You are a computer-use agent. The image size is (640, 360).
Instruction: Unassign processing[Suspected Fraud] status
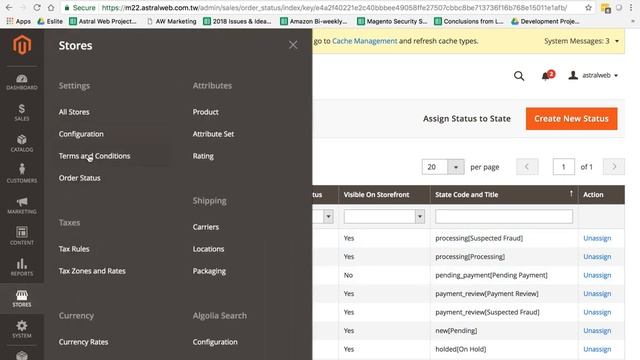[x=597, y=238]
